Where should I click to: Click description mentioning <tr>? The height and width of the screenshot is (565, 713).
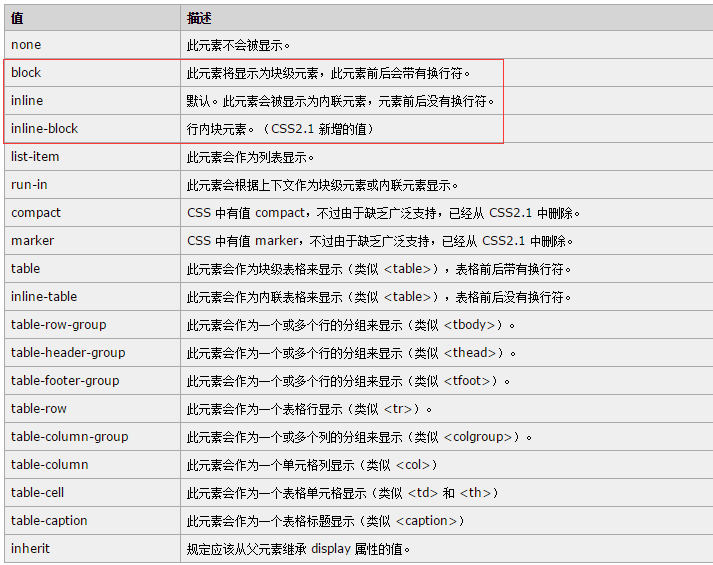point(309,409)
